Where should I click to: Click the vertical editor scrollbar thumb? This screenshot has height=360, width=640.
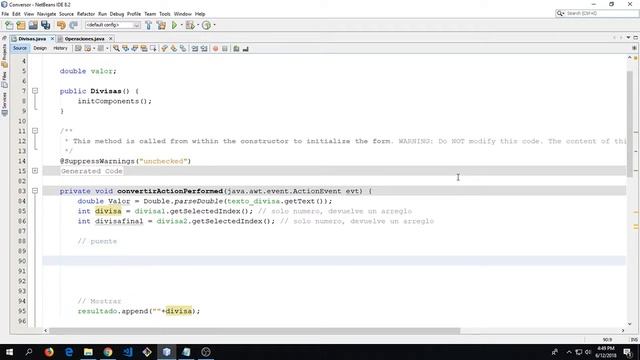coord(629,124)
